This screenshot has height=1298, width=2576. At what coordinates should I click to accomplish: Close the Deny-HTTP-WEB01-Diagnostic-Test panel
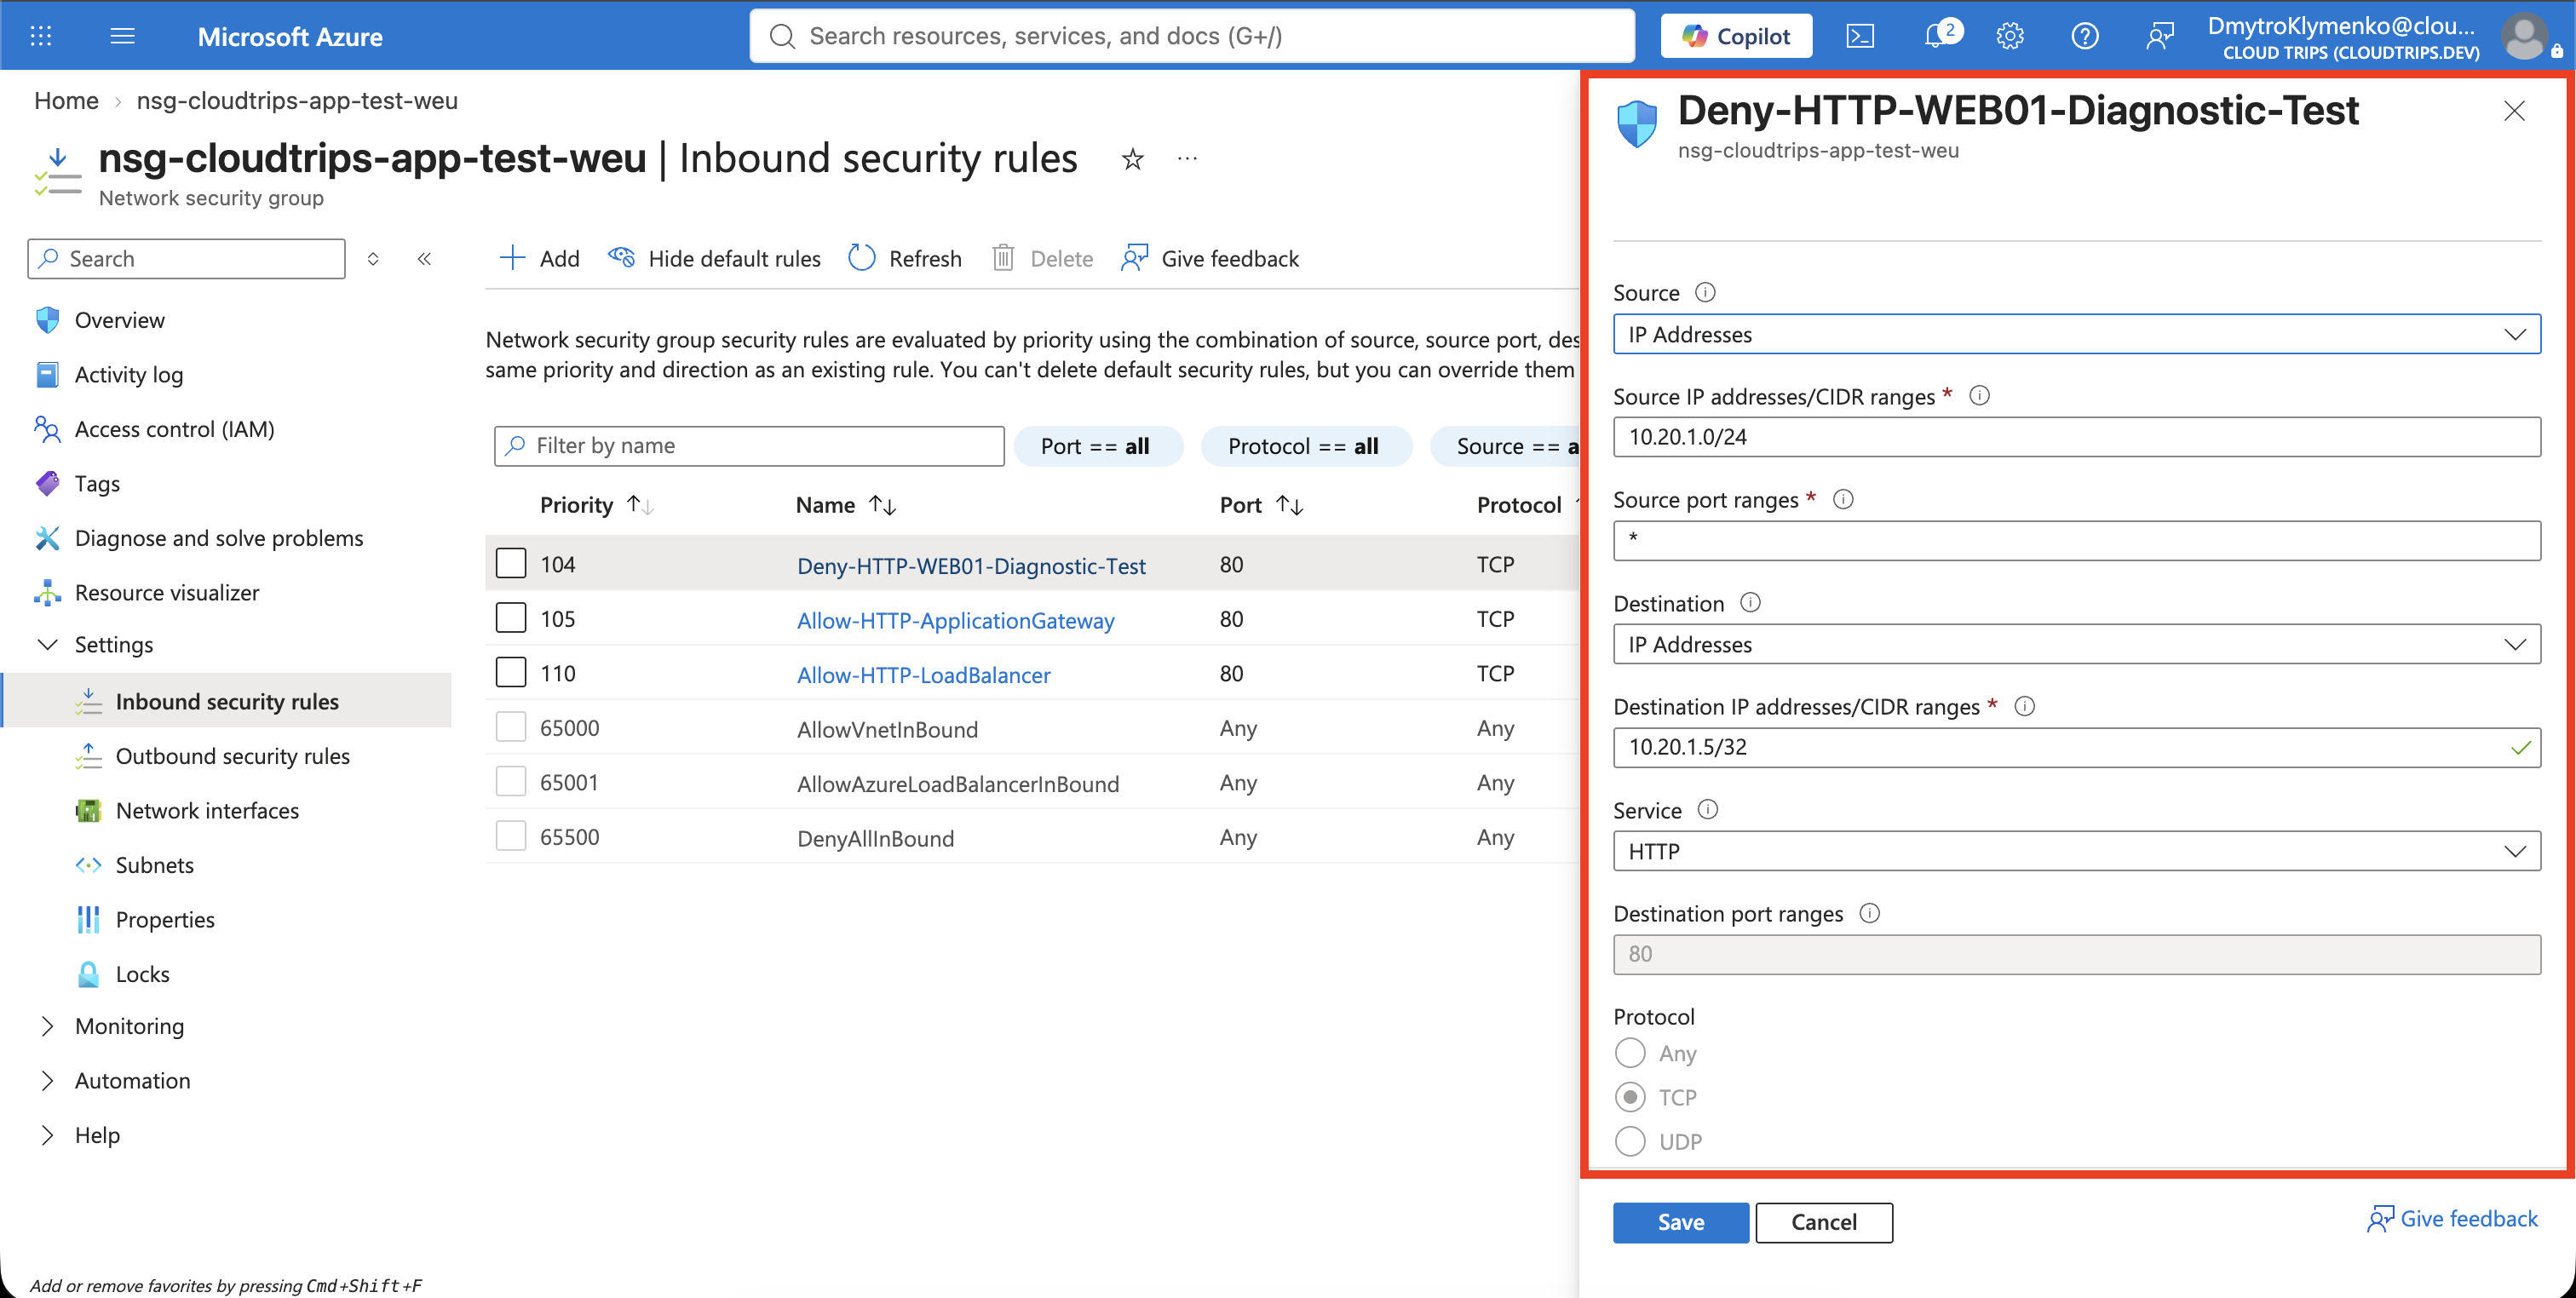2514,111
